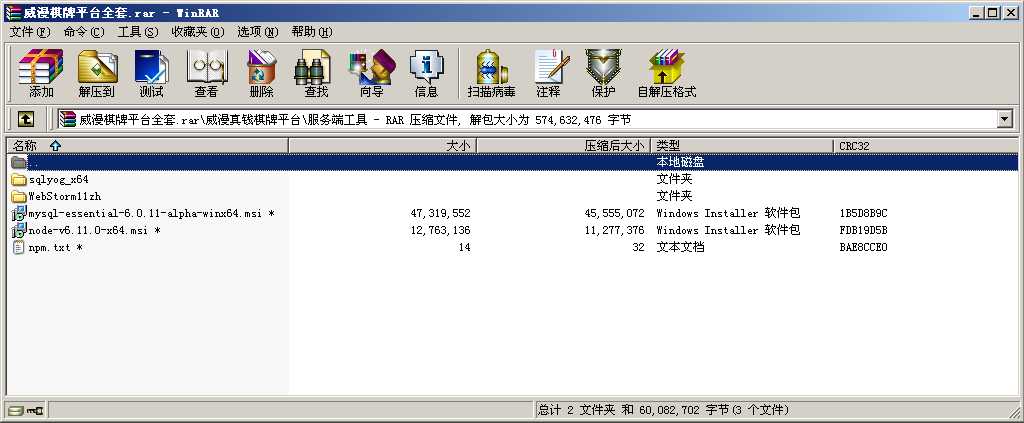This screenshot has height=423, width=1024.
Task: Click the key password icon in status bar
Action: pyautogui.click(x=35, y=411)
